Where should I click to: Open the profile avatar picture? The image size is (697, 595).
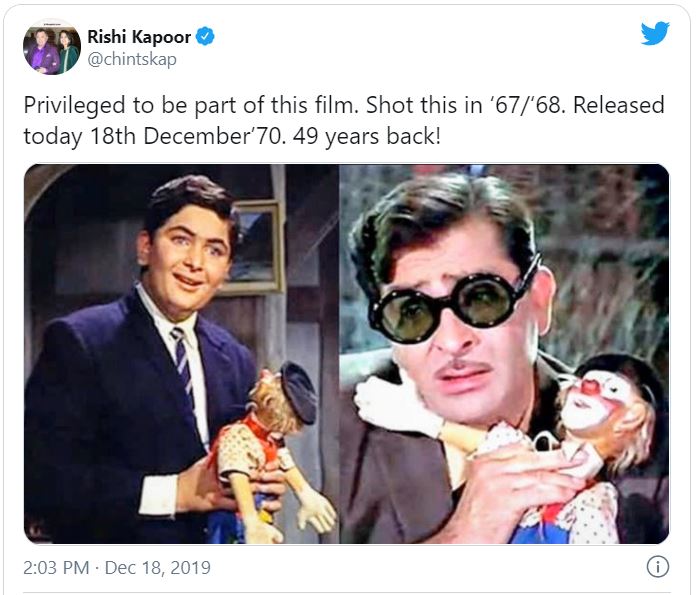pyautogui.click(x=52, y=47)
